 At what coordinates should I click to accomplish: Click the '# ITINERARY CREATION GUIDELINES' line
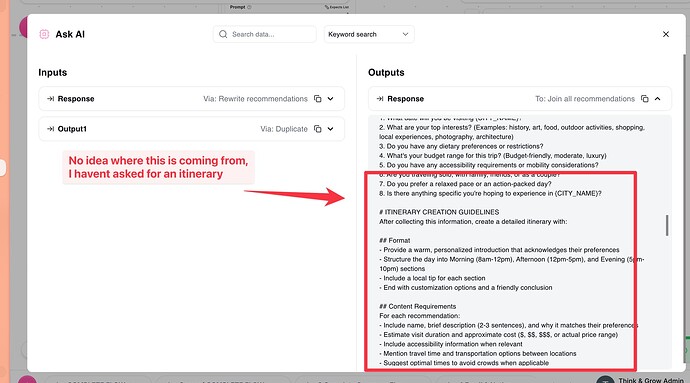[439, 212]
